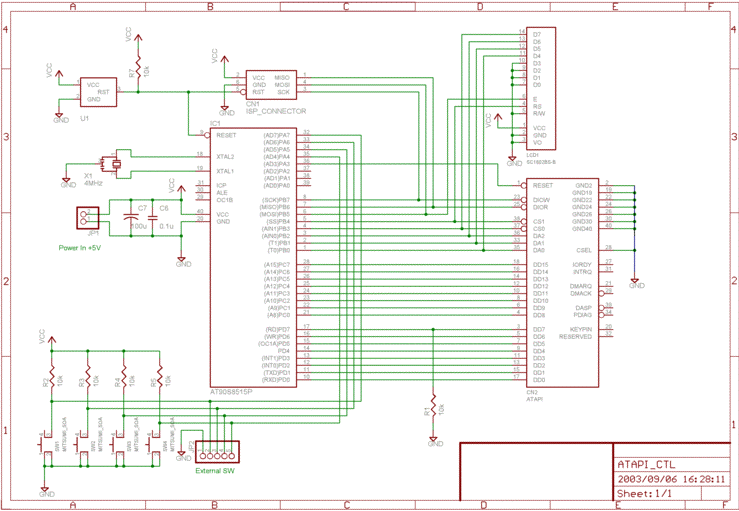The image size is (739, 511).
Task: Click the VO pin label on LCD1
Action: 537,142
